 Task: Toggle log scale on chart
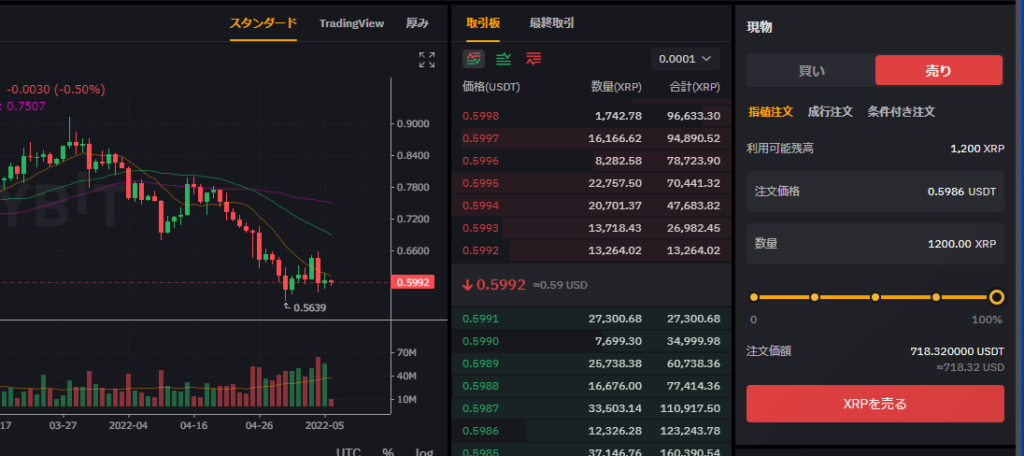pyautogui.click(x=424, y=451)
